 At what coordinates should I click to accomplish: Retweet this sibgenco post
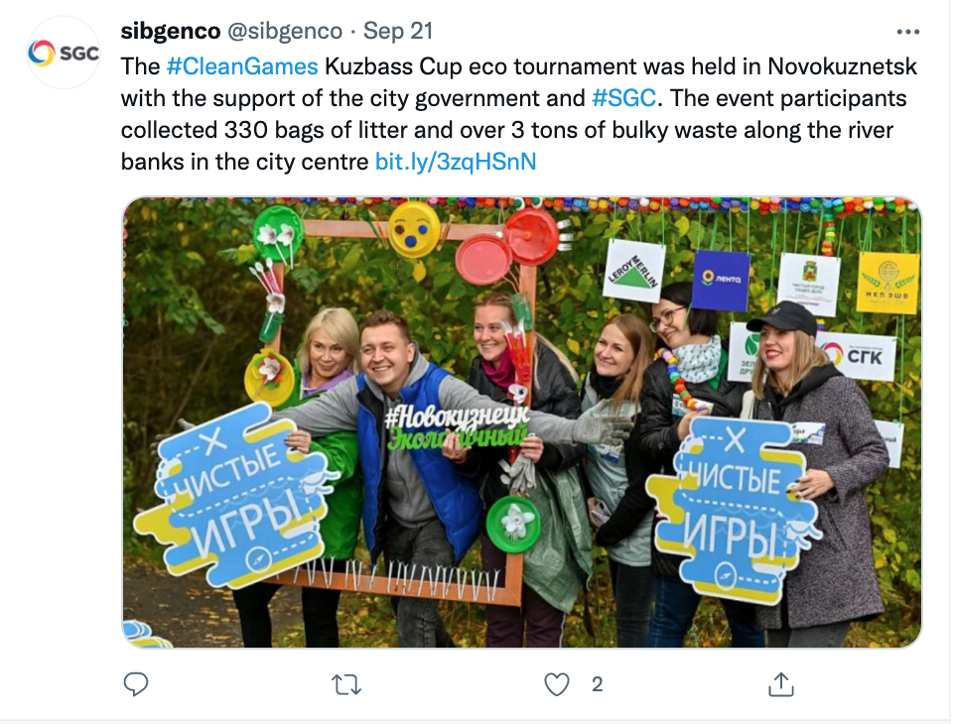click(346, 685)
